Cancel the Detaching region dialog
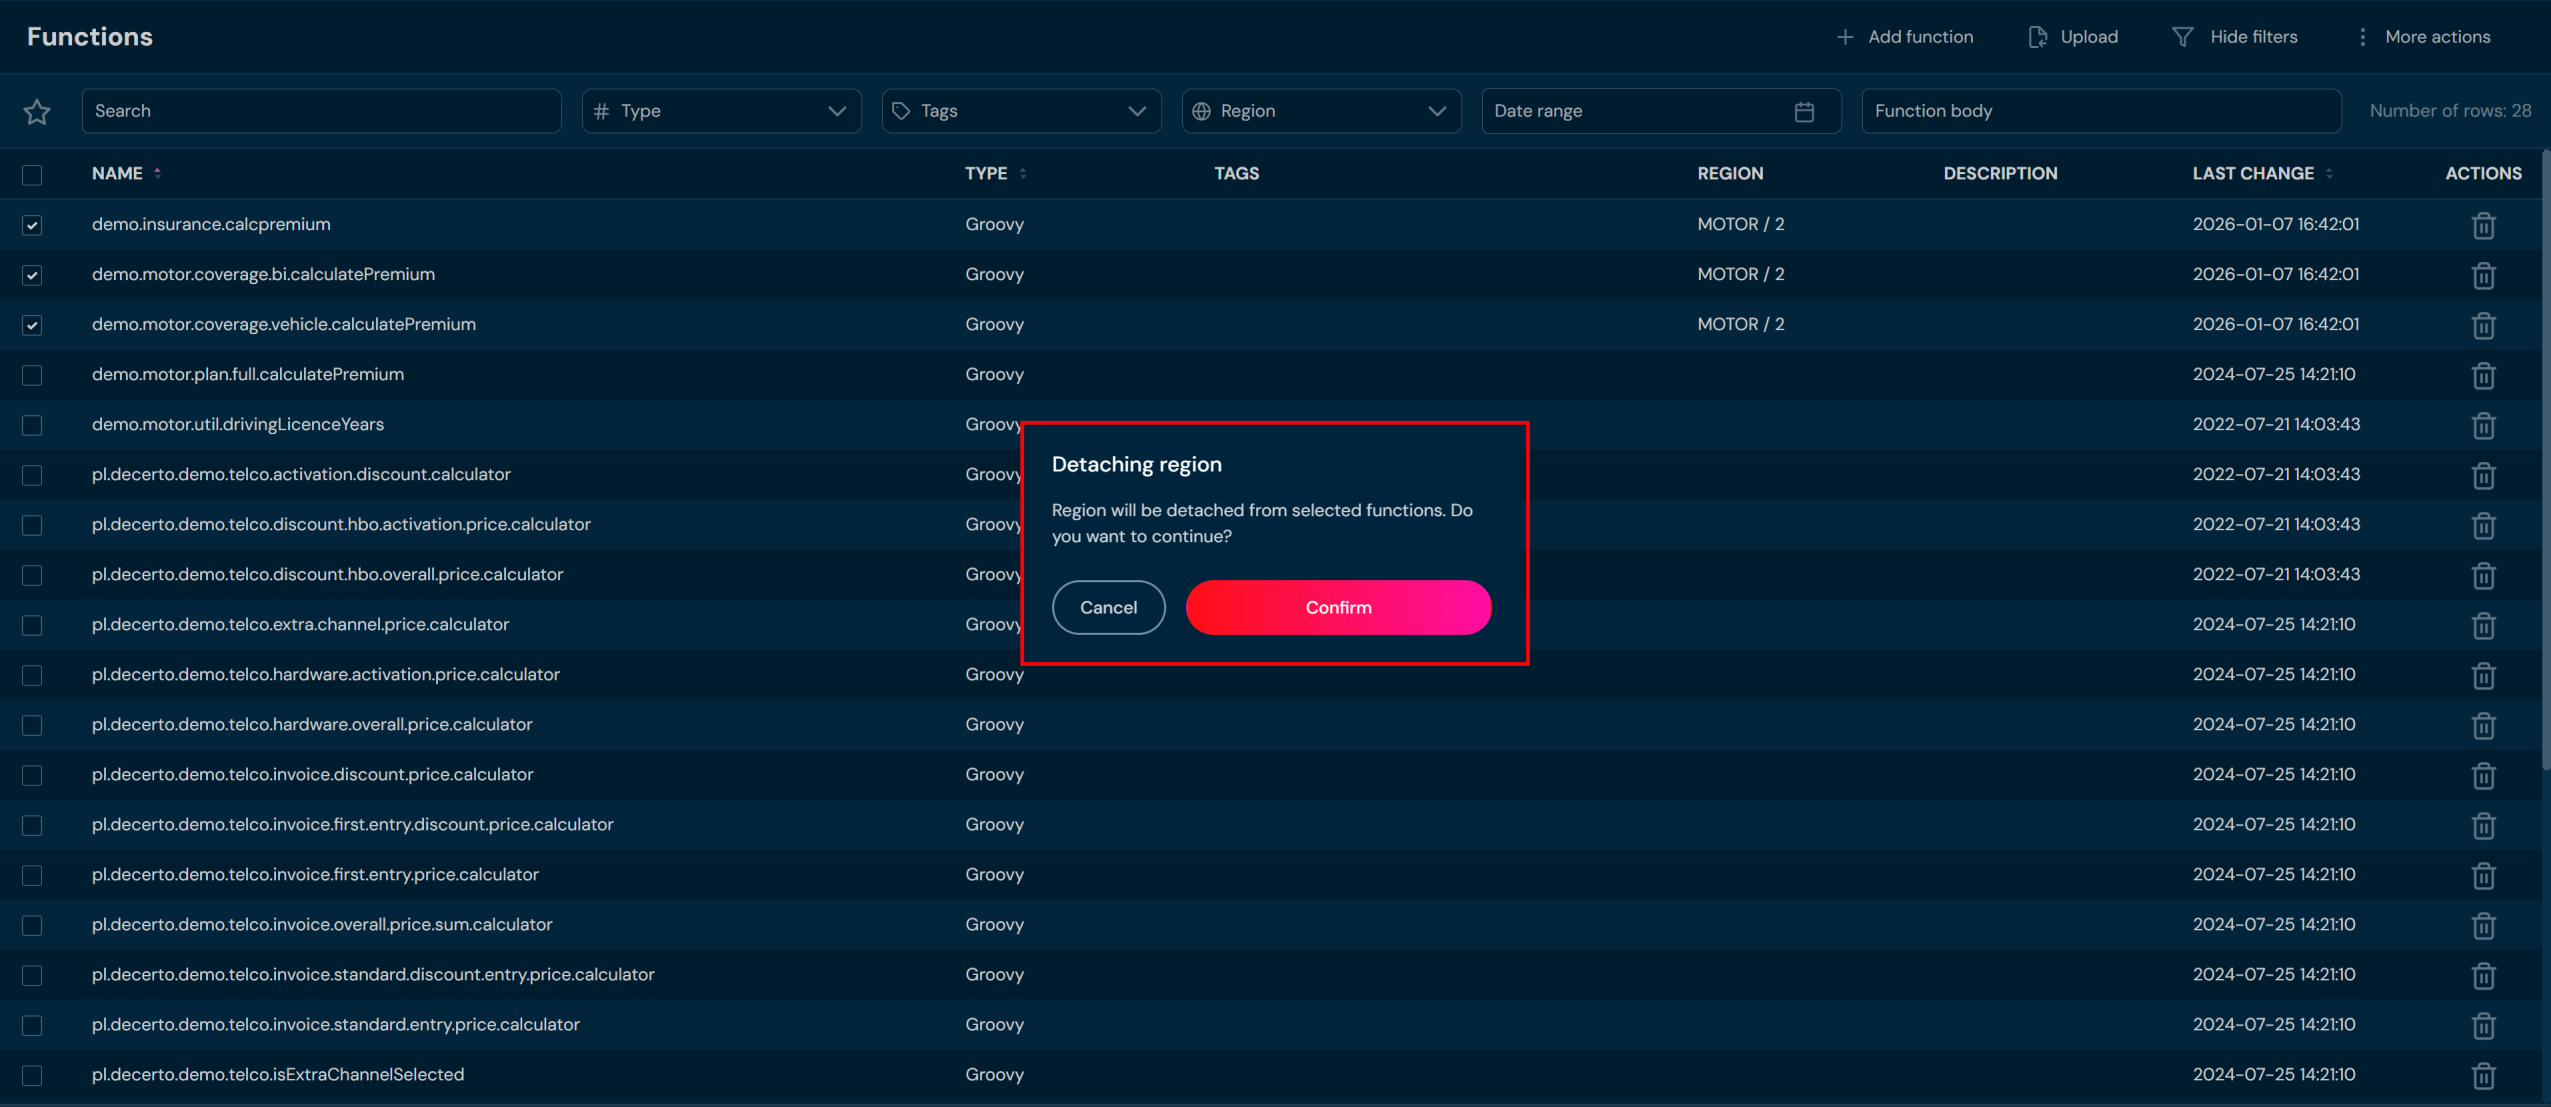Viewport: 2551px width, 1107px height. point(1108,607)
